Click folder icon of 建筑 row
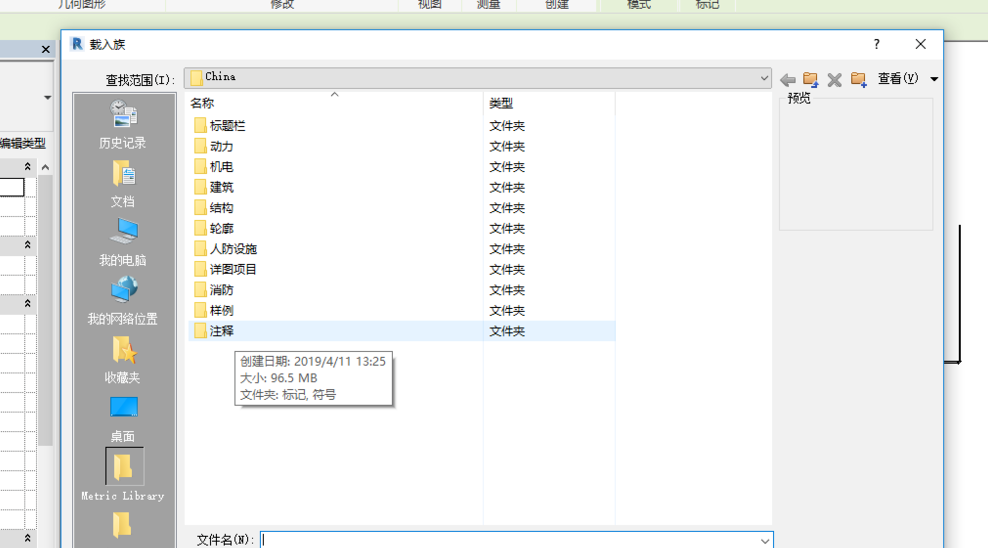This screenshot has height=548, width=988. 200,187
